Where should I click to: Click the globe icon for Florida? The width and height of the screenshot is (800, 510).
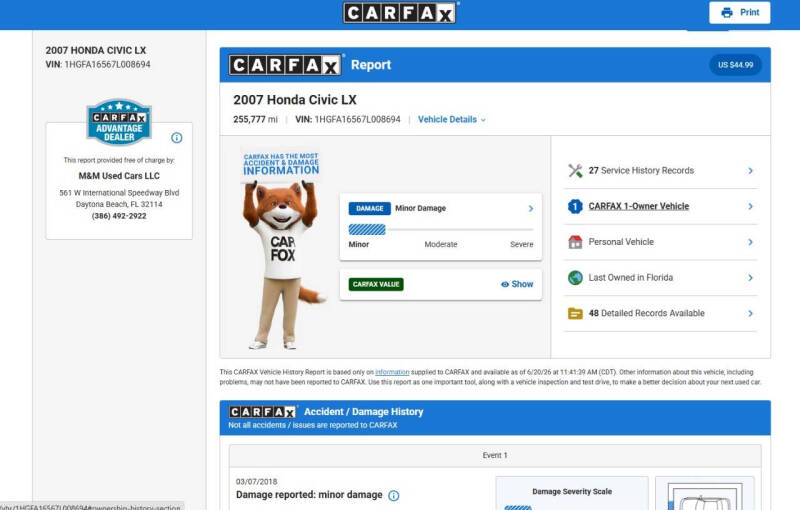(575, 277)
